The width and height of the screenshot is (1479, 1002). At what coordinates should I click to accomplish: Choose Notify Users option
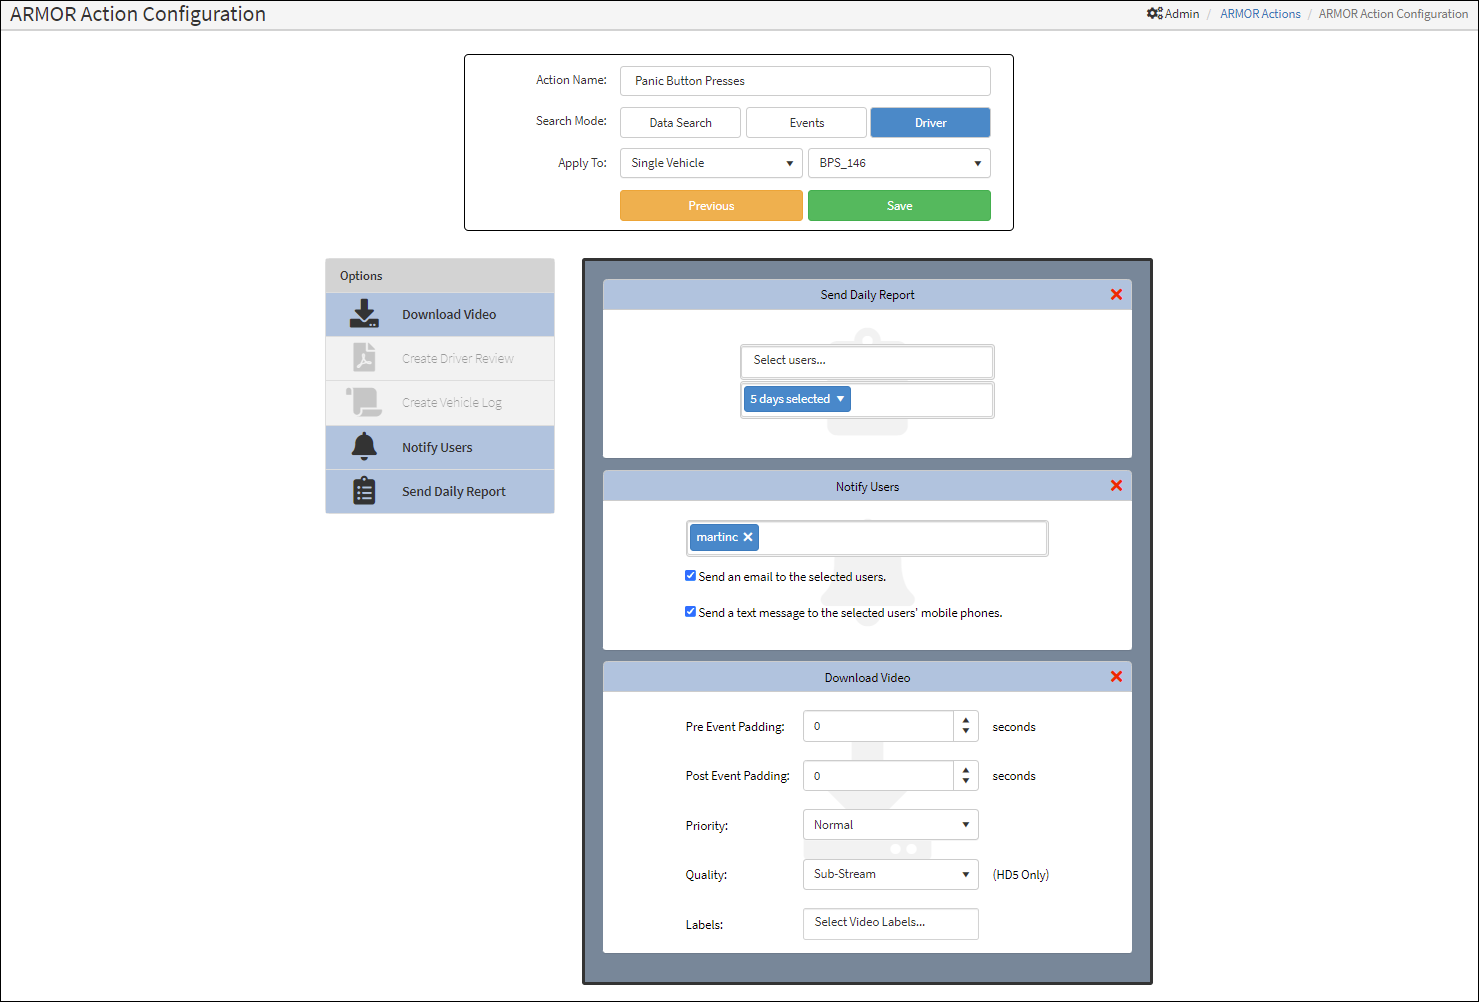pos(440,447)
